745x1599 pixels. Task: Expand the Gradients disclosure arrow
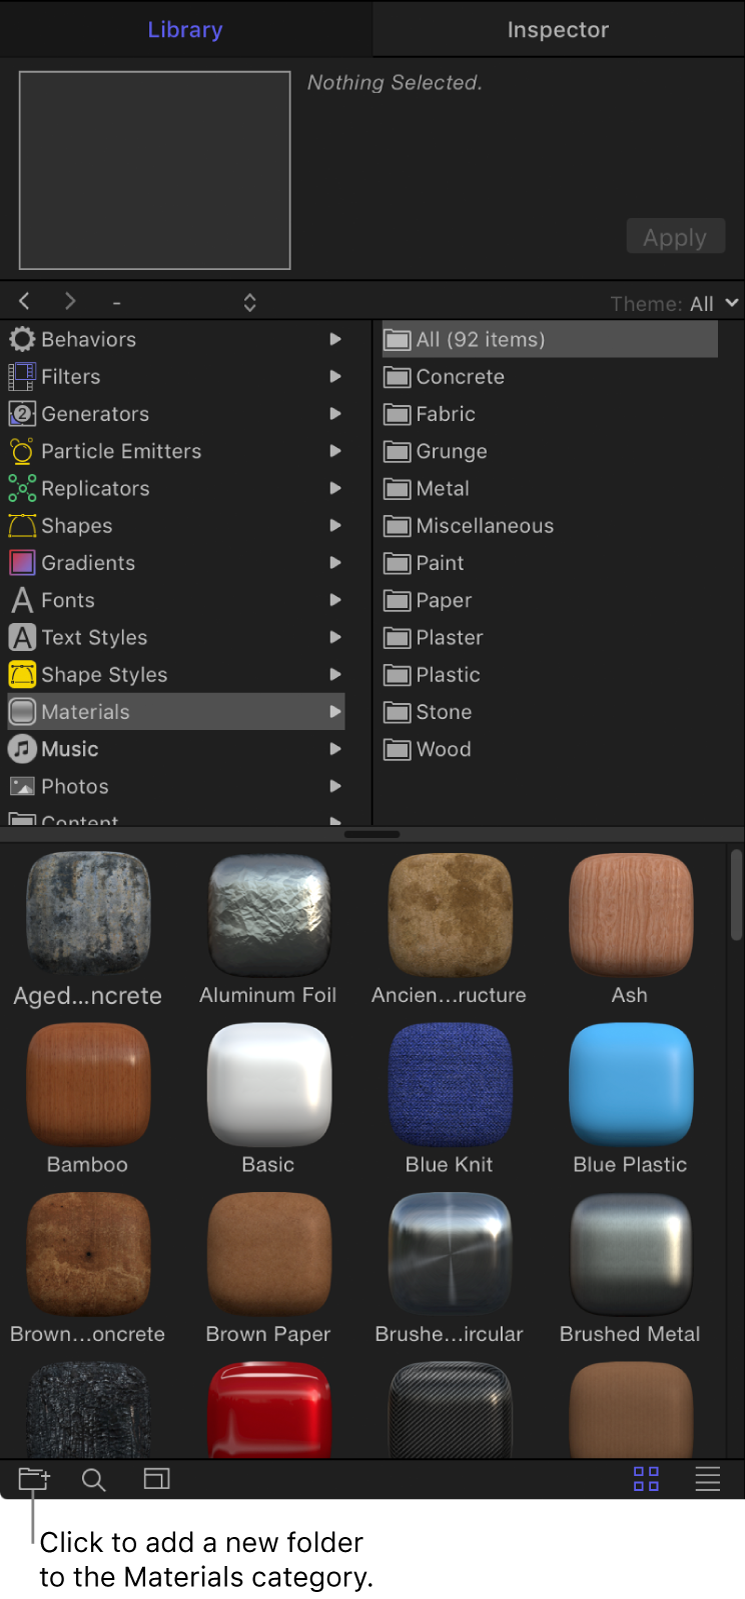[335, 563]
